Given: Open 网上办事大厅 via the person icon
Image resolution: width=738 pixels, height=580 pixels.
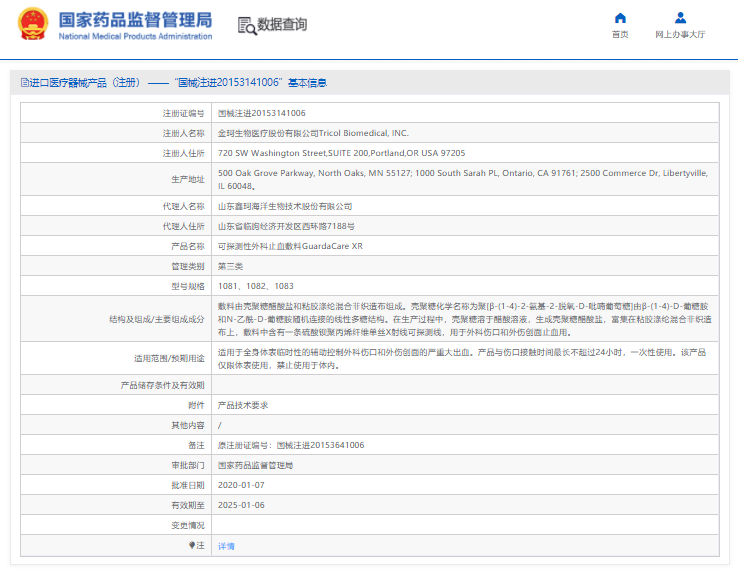Looking at the screenshot, I should coord(680,18).
